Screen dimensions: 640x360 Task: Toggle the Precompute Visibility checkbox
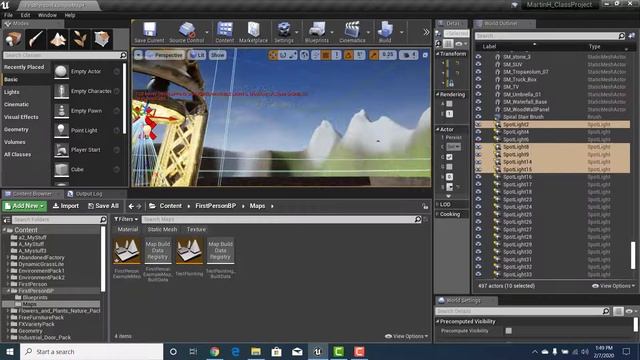click(x=509, y=331)
